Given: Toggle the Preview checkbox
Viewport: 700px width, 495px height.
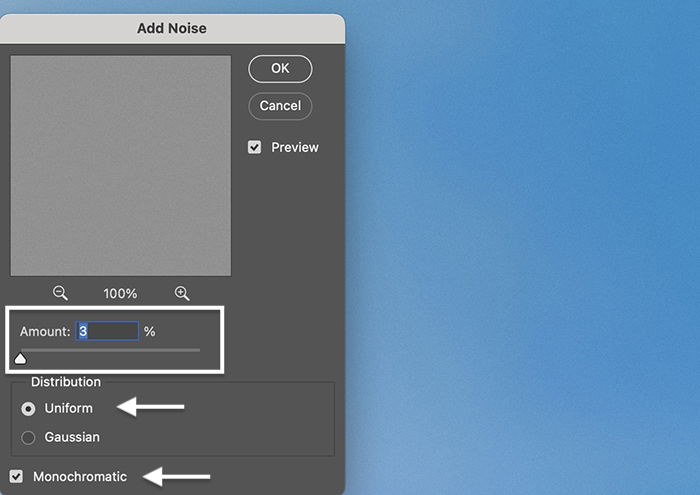Looking at the screenshot, I should (x=254, y=147).
